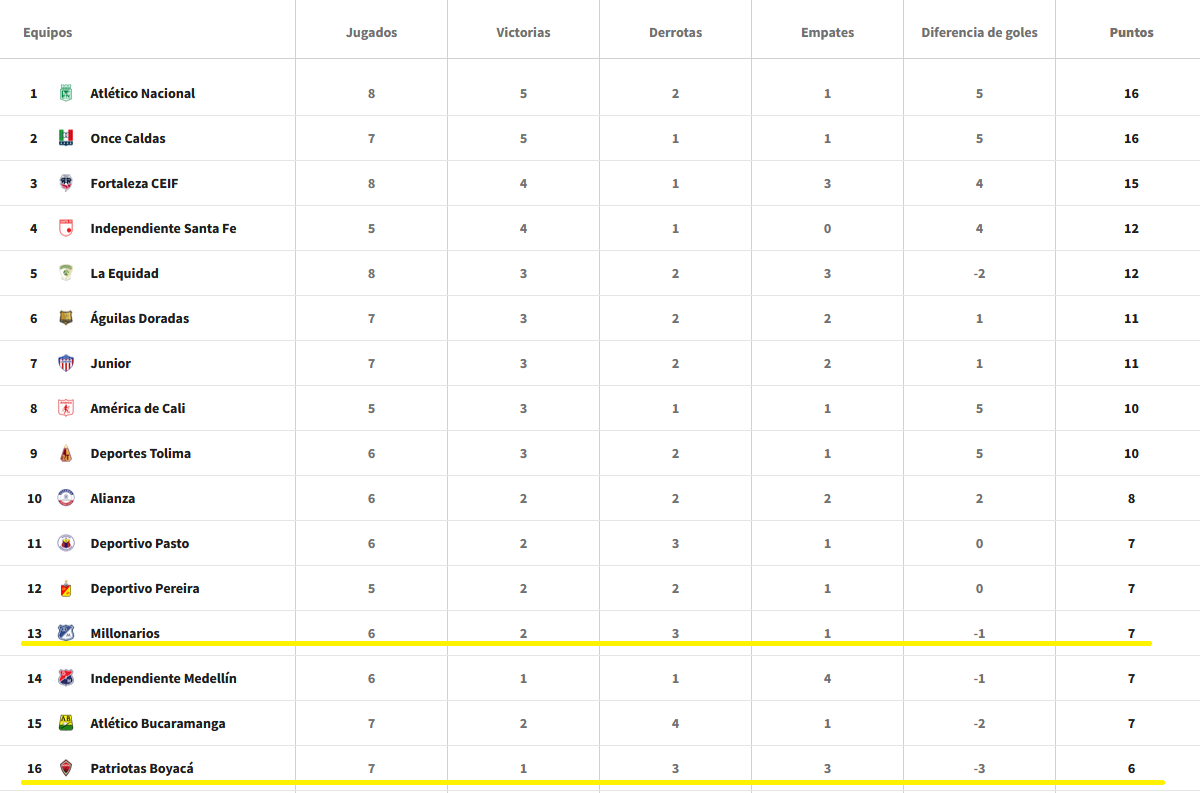Click the Victorias column header
Image resolution: width=1200 pixels, height=793 pixels.
click(x=523, y=33)
